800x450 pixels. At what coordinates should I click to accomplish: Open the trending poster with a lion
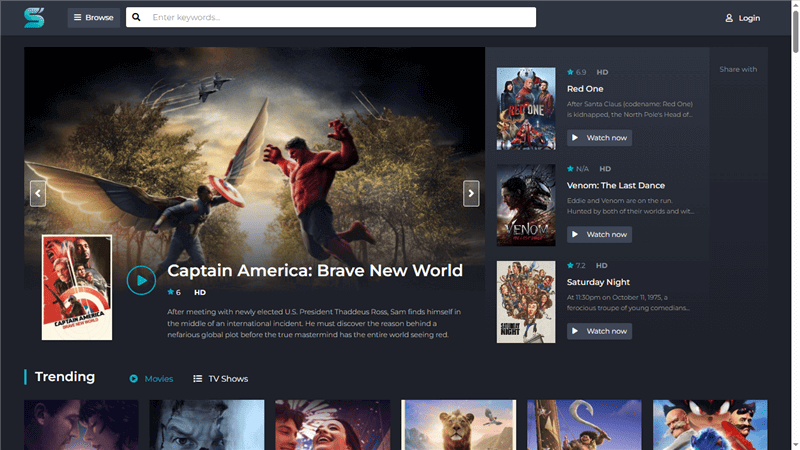click(459, 424)
